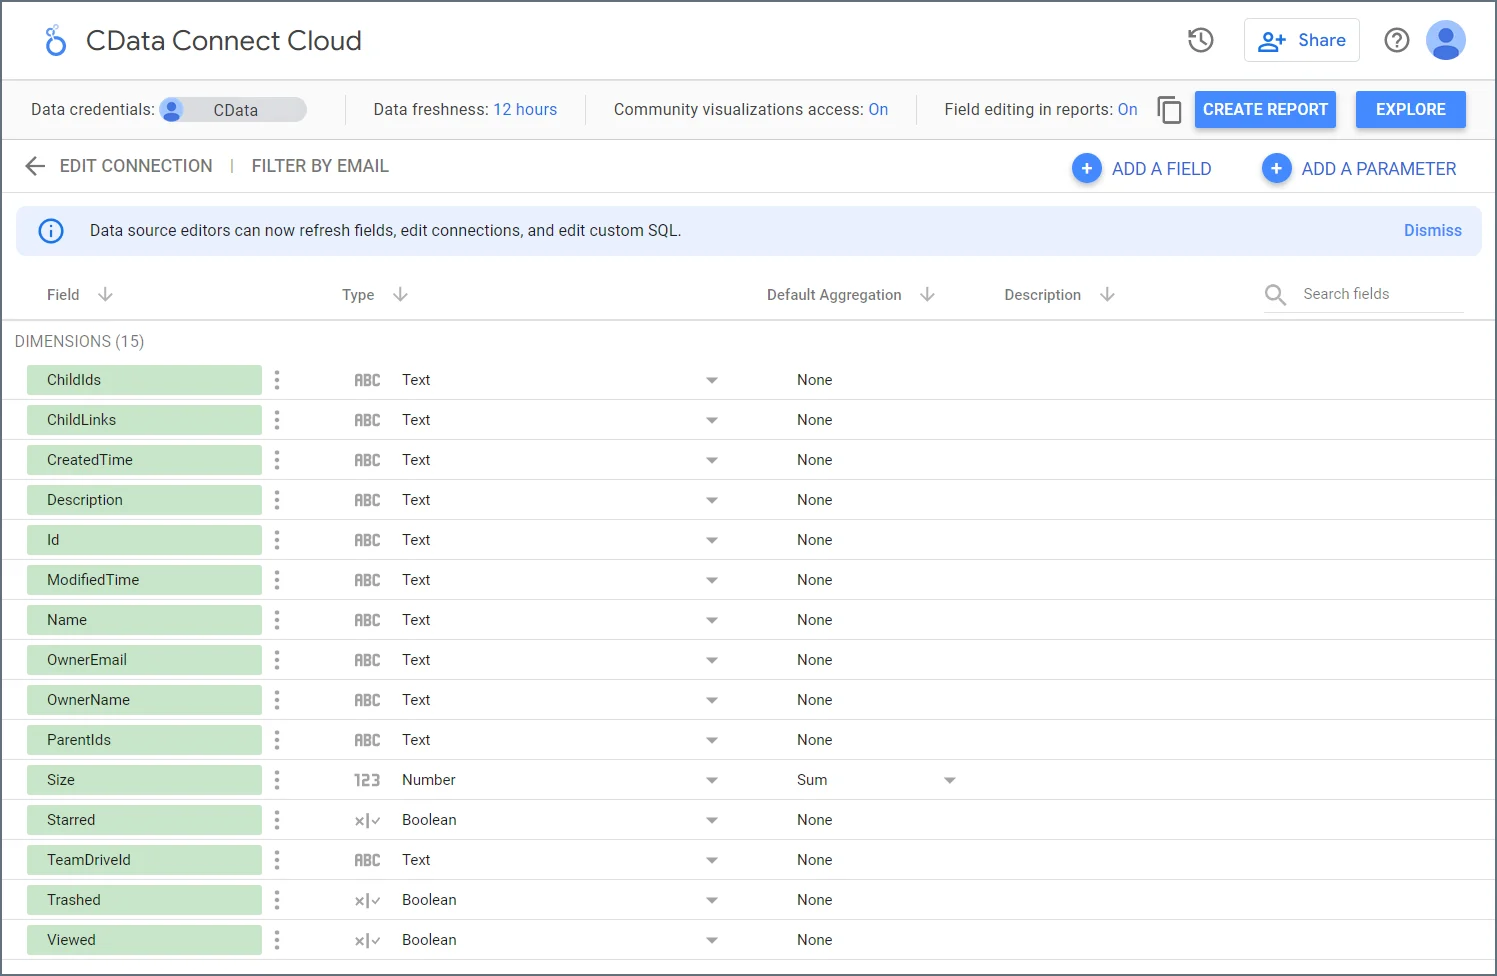The image size is (1497, 976).
Task: Click the plus icon for Add a Field
Action: (1086, 168)
